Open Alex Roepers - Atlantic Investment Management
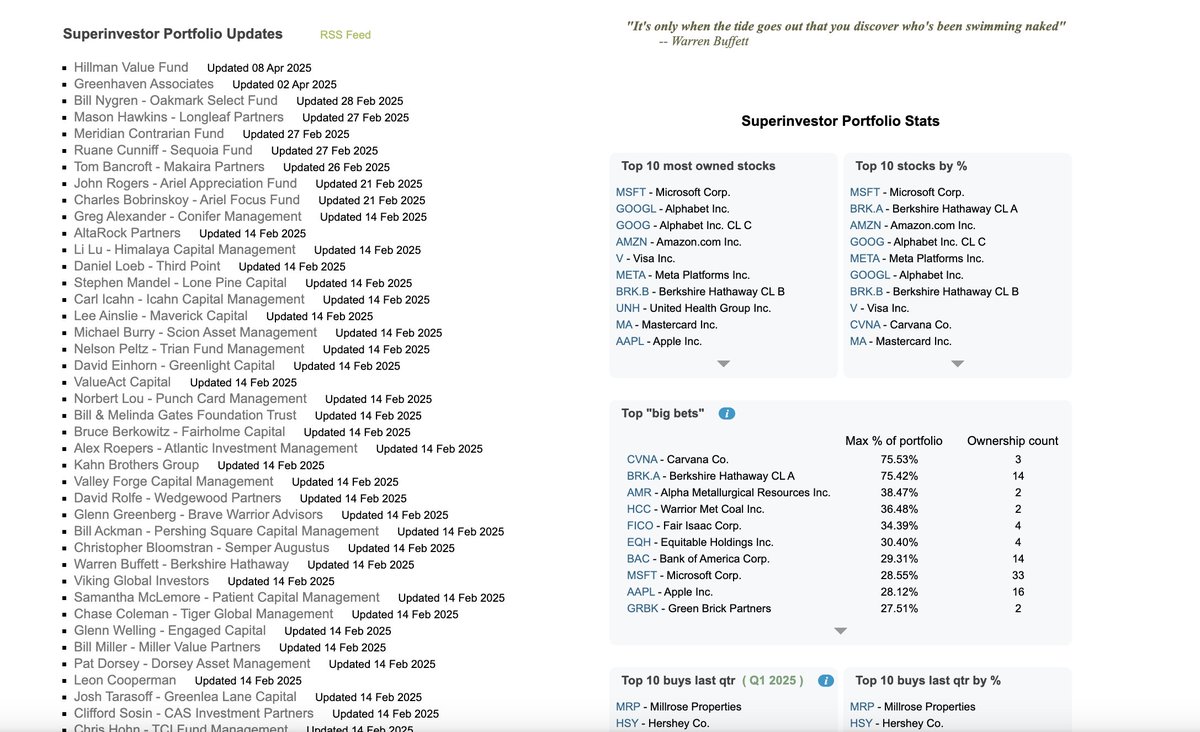This screenshot has height=732, width=1200. click(x=215, y=448)
